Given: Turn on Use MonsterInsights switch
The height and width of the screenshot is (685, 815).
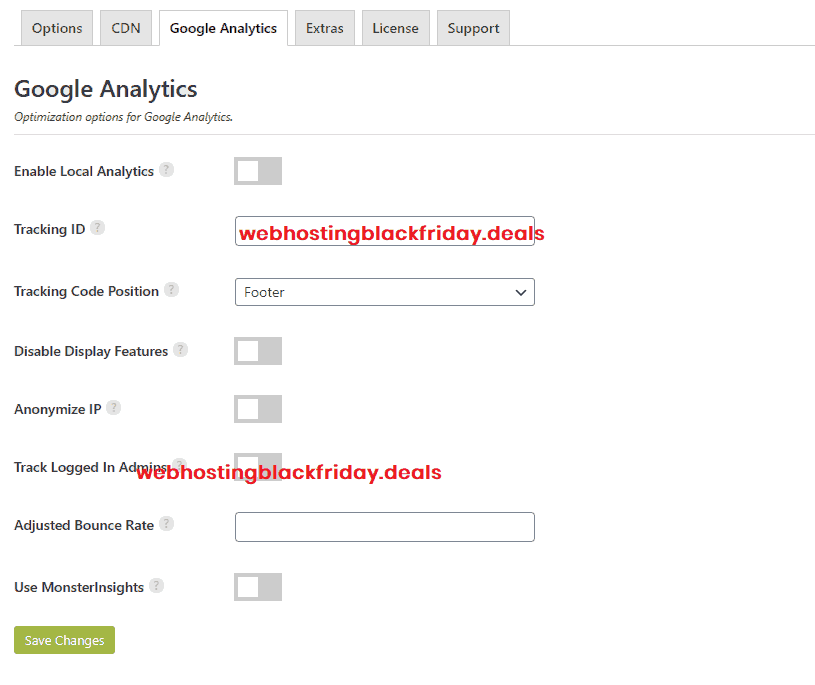Looking at the screenshot, I should [x=258, y=587].
